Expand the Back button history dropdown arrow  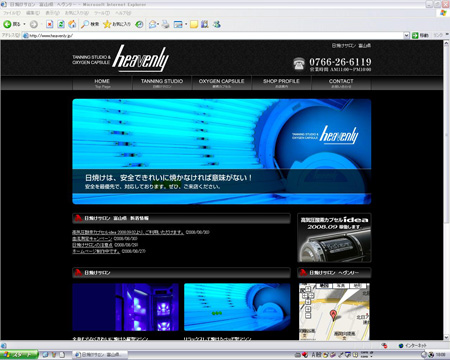point(24,24)
